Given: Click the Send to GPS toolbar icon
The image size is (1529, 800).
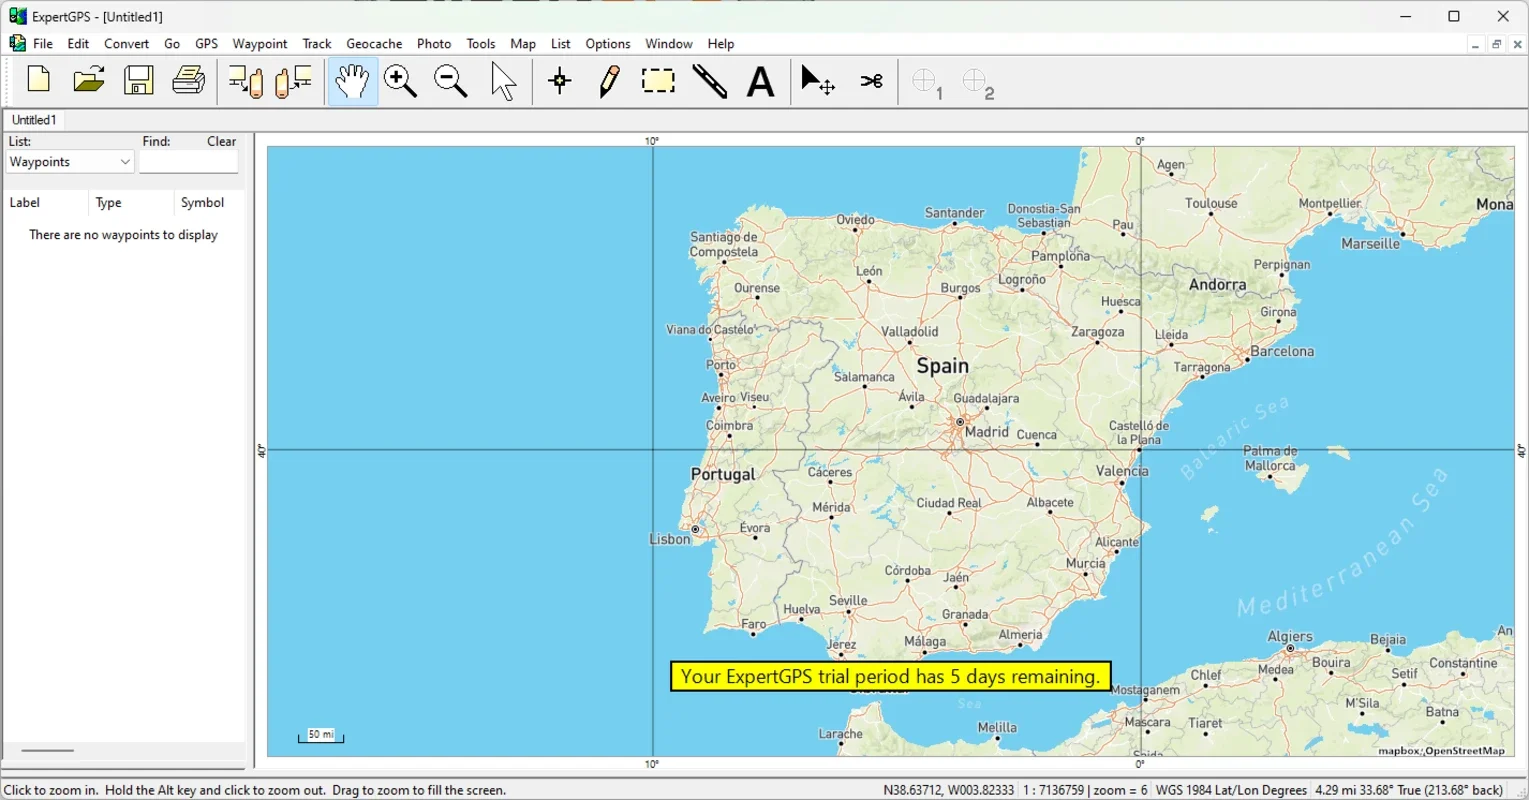Looking at the screenshot, I should tap(245, 82).
